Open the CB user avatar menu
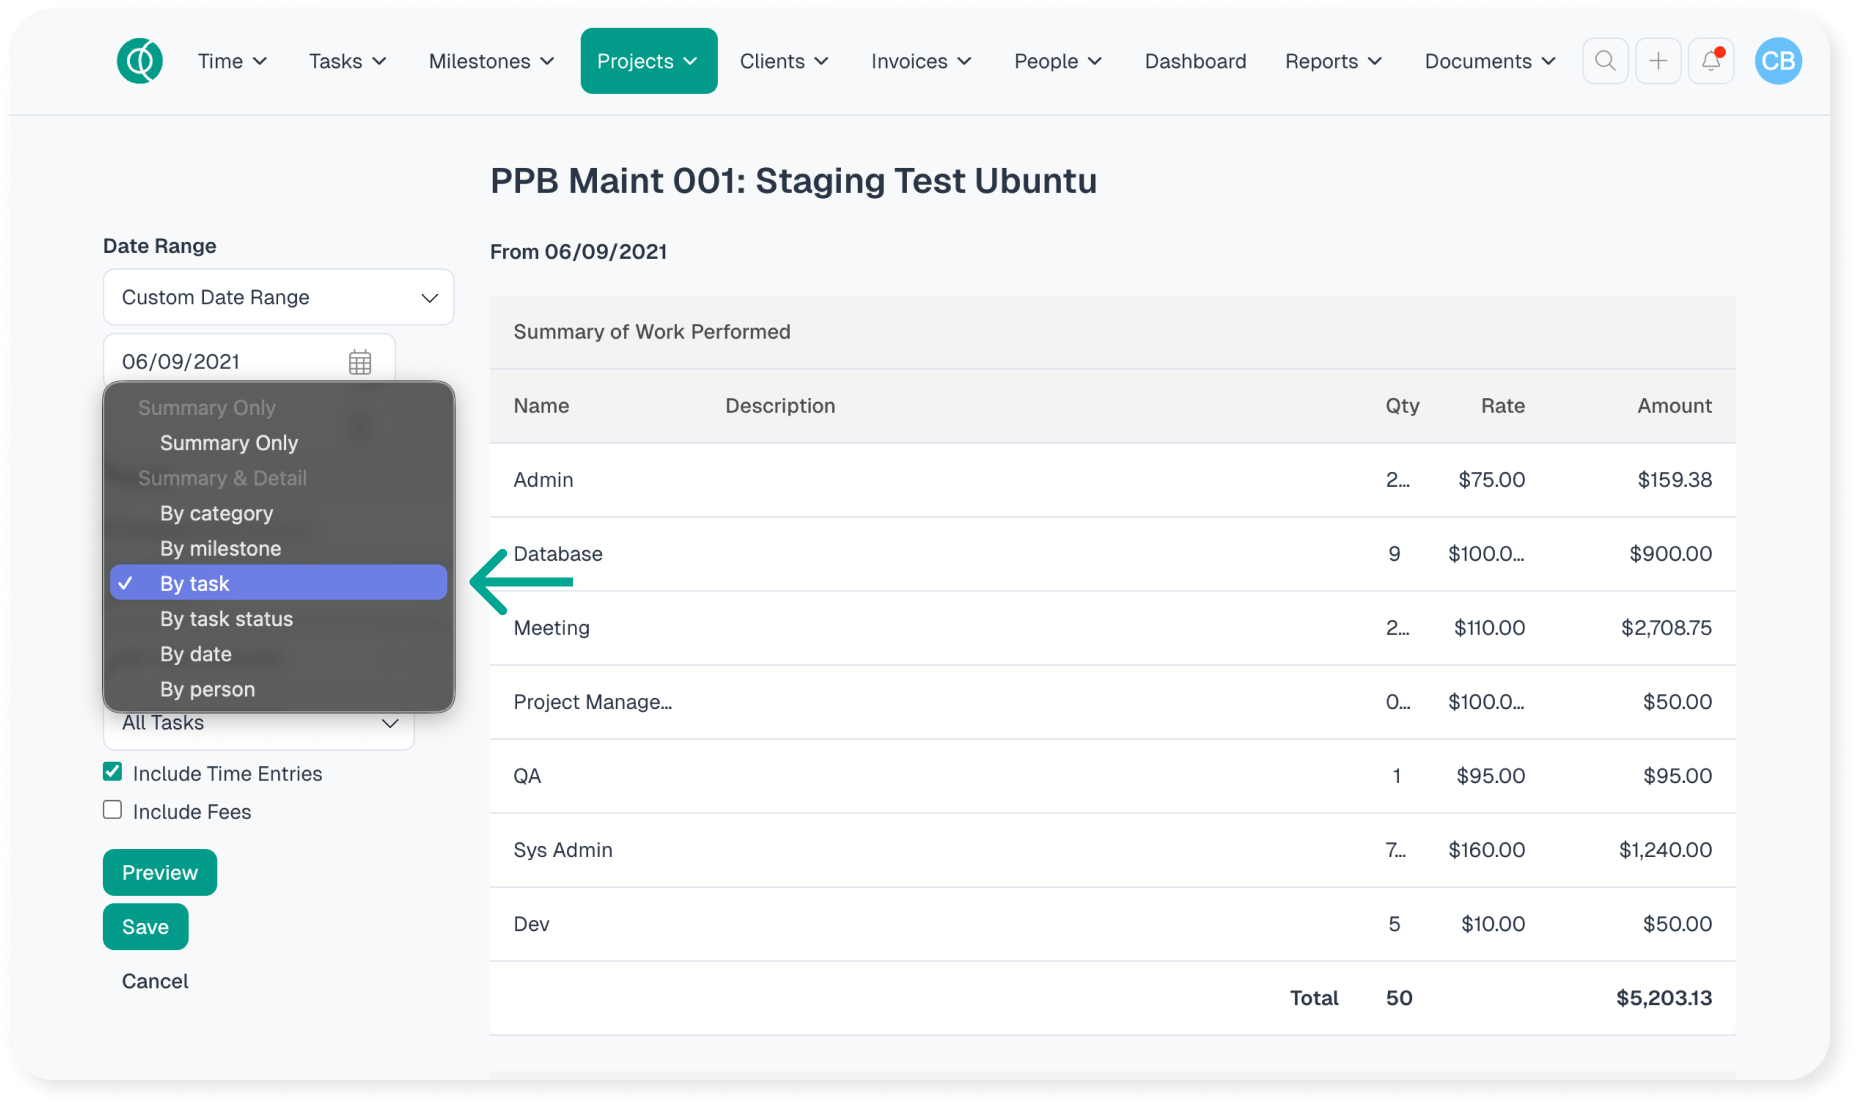 tap(1777, 61)
